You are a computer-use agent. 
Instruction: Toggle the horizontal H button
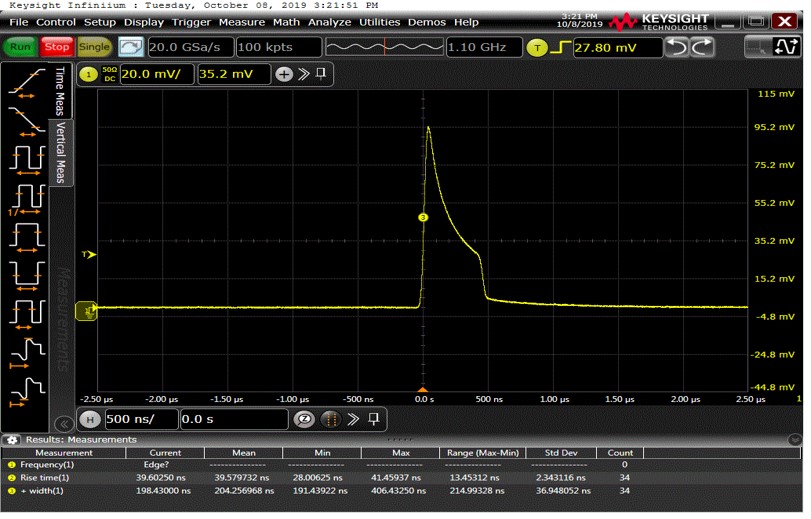[91, 419]
